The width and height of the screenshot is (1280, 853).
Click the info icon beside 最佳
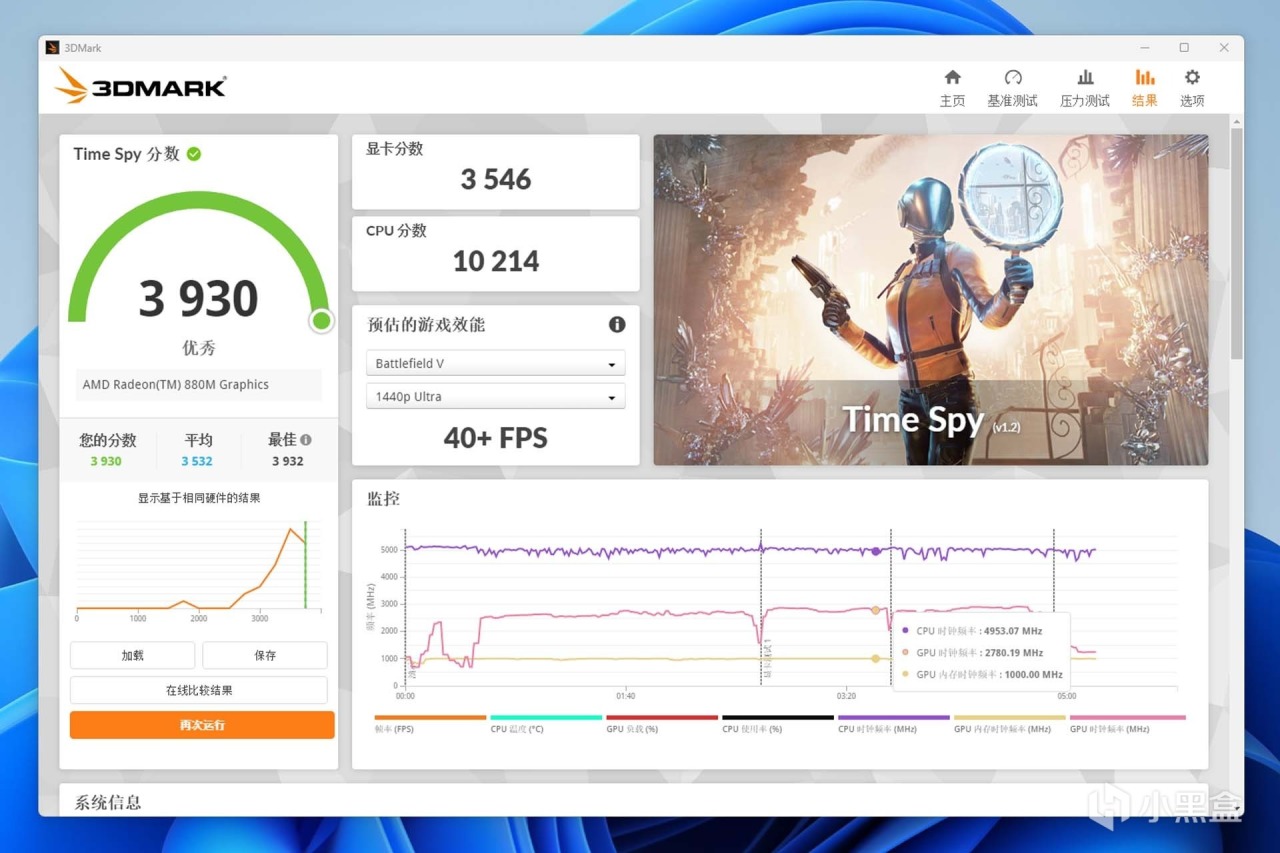tap(306, 439)
